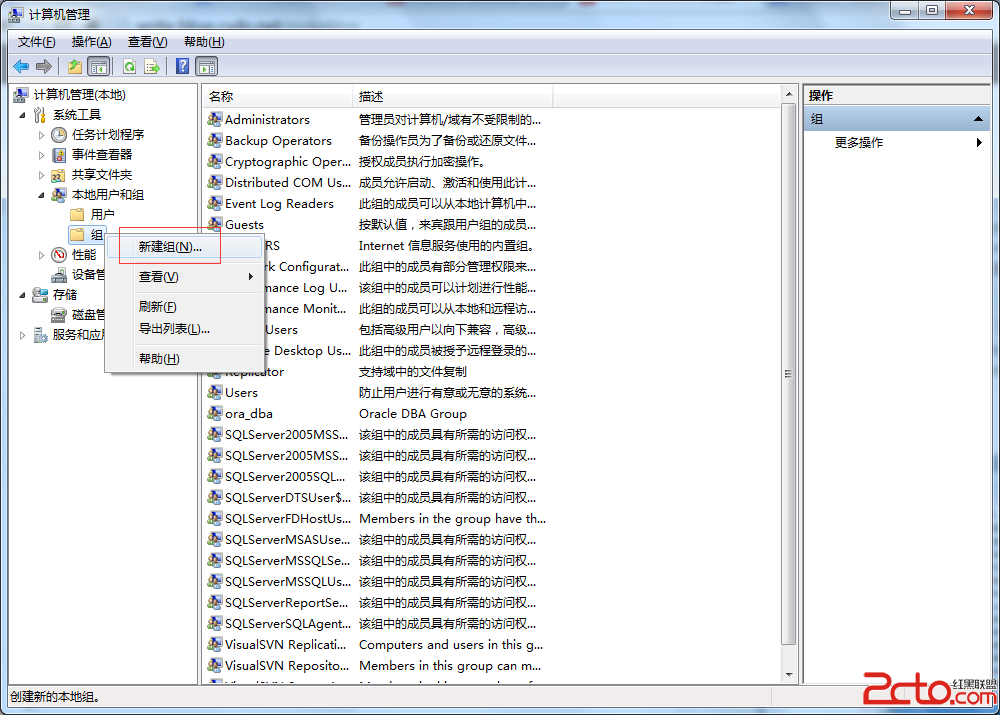Choose 帮助(H) from the context menu
This screenshot has height=715, width=1000.
click(x=185, y=358)
